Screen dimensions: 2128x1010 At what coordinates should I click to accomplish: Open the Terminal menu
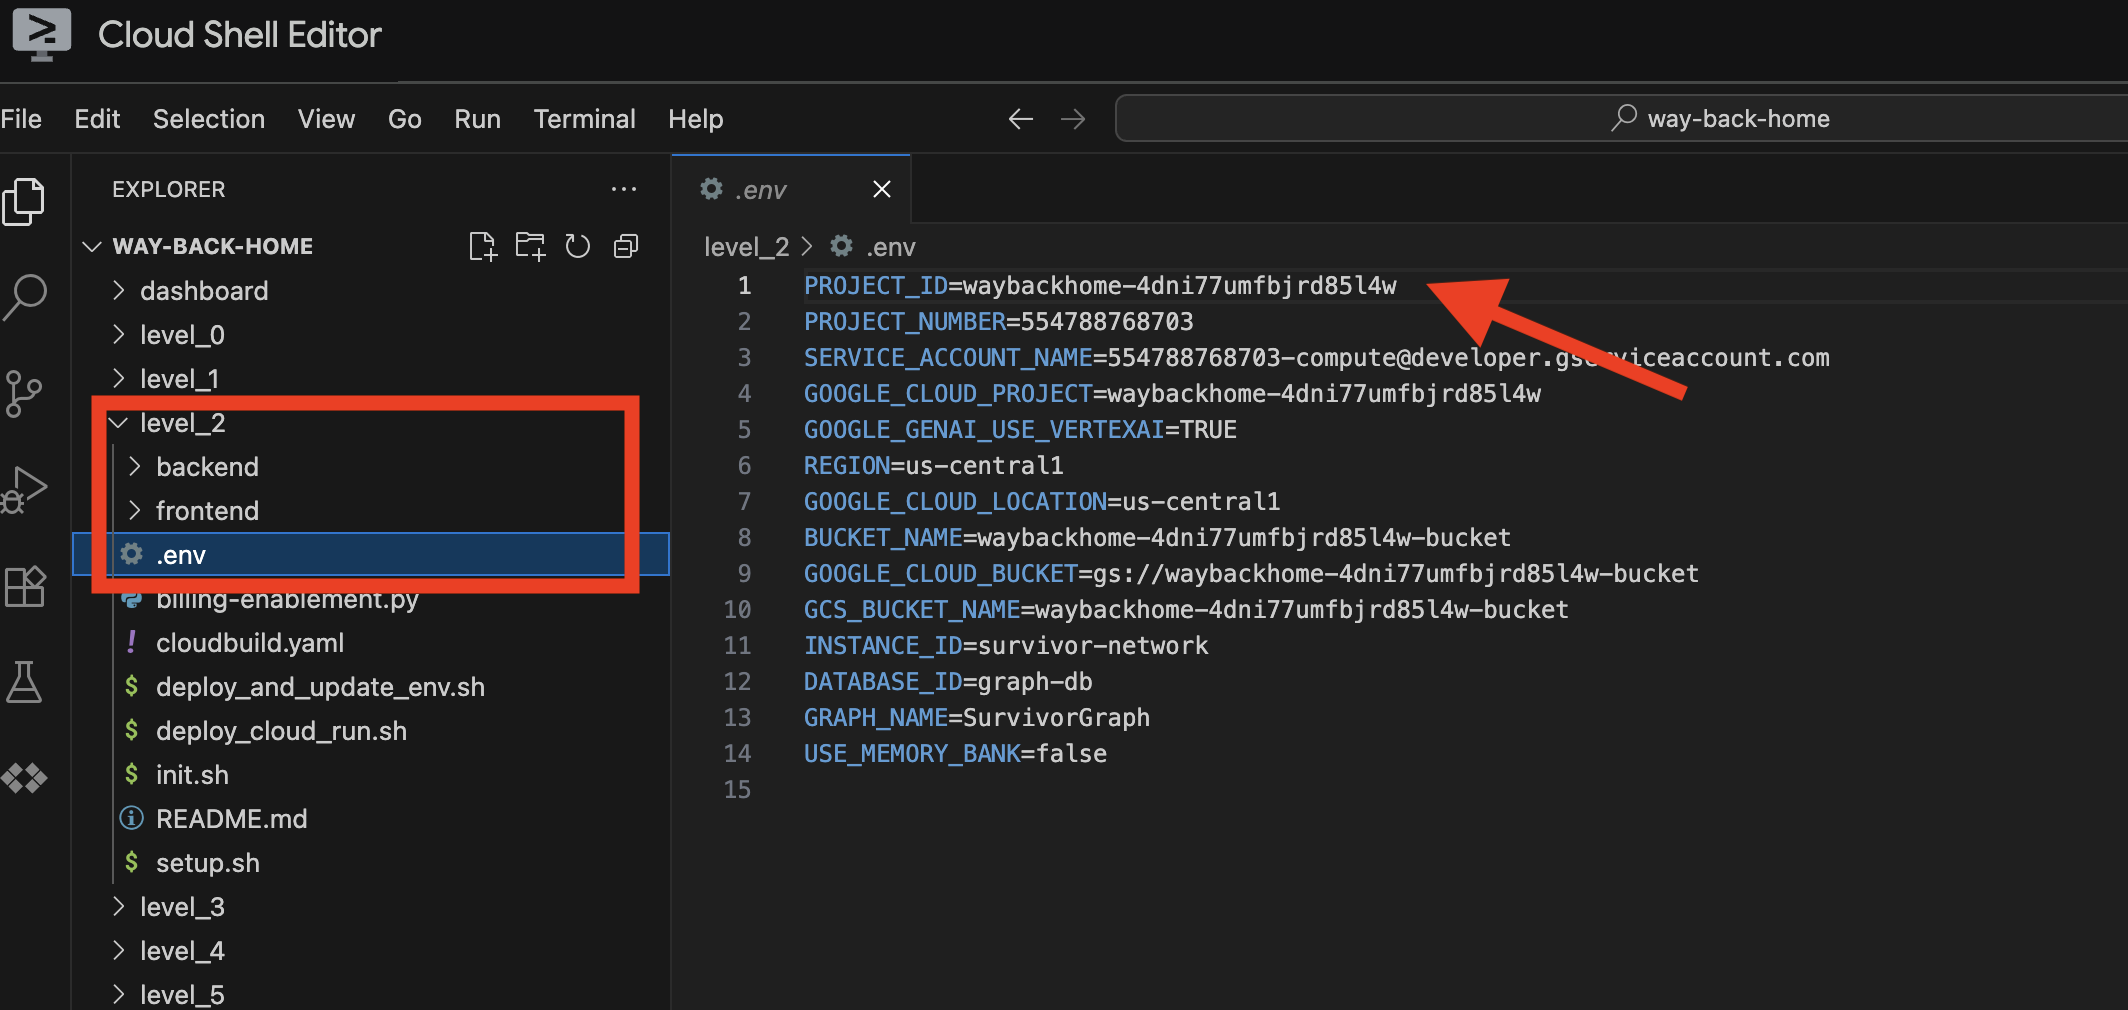(584, 119)
